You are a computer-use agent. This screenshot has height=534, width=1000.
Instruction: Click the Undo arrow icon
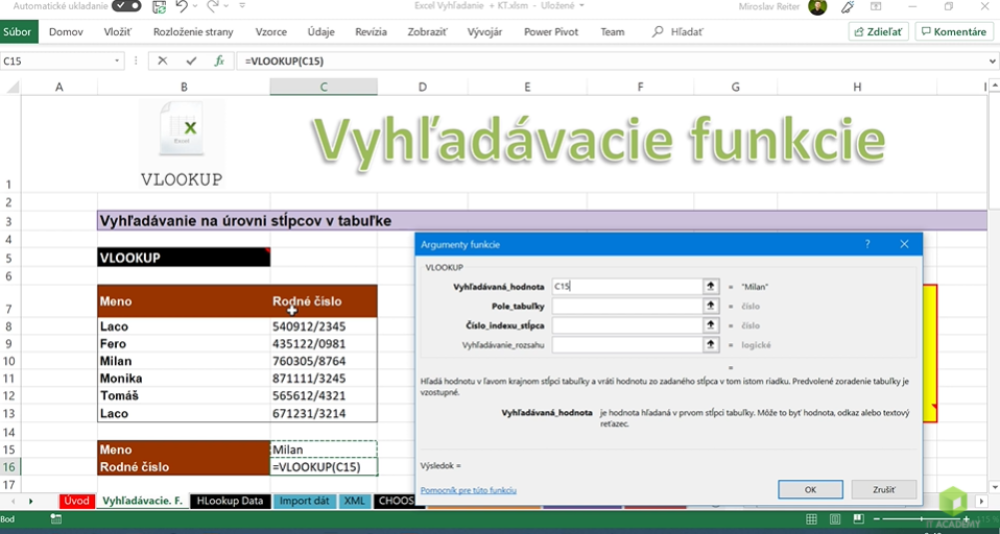coord(182,7)
